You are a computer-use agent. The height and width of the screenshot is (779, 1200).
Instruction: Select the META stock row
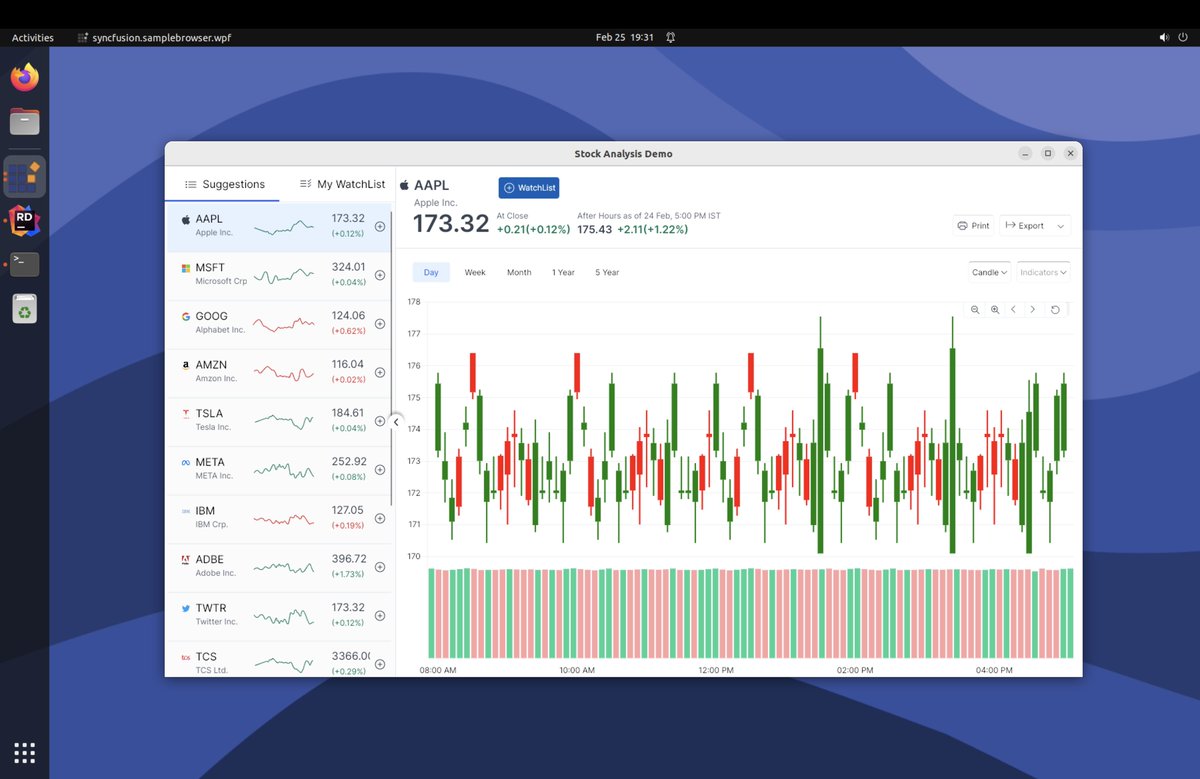[x=278, y=470]
